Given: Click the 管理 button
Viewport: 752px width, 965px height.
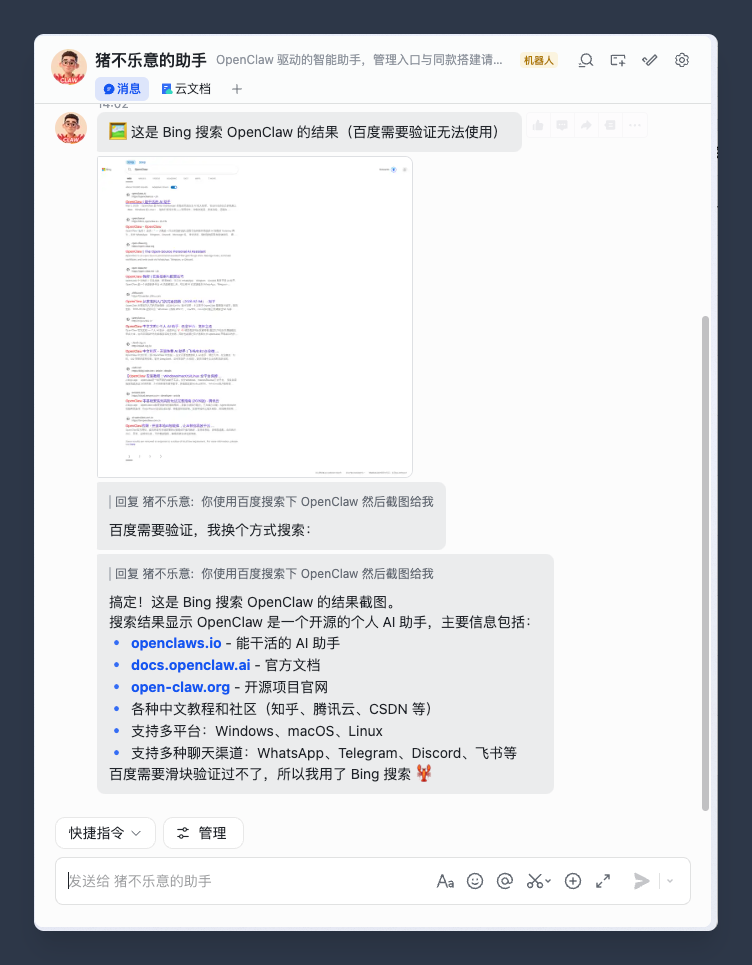Looking at the screenshot, I should coord(203,833).
